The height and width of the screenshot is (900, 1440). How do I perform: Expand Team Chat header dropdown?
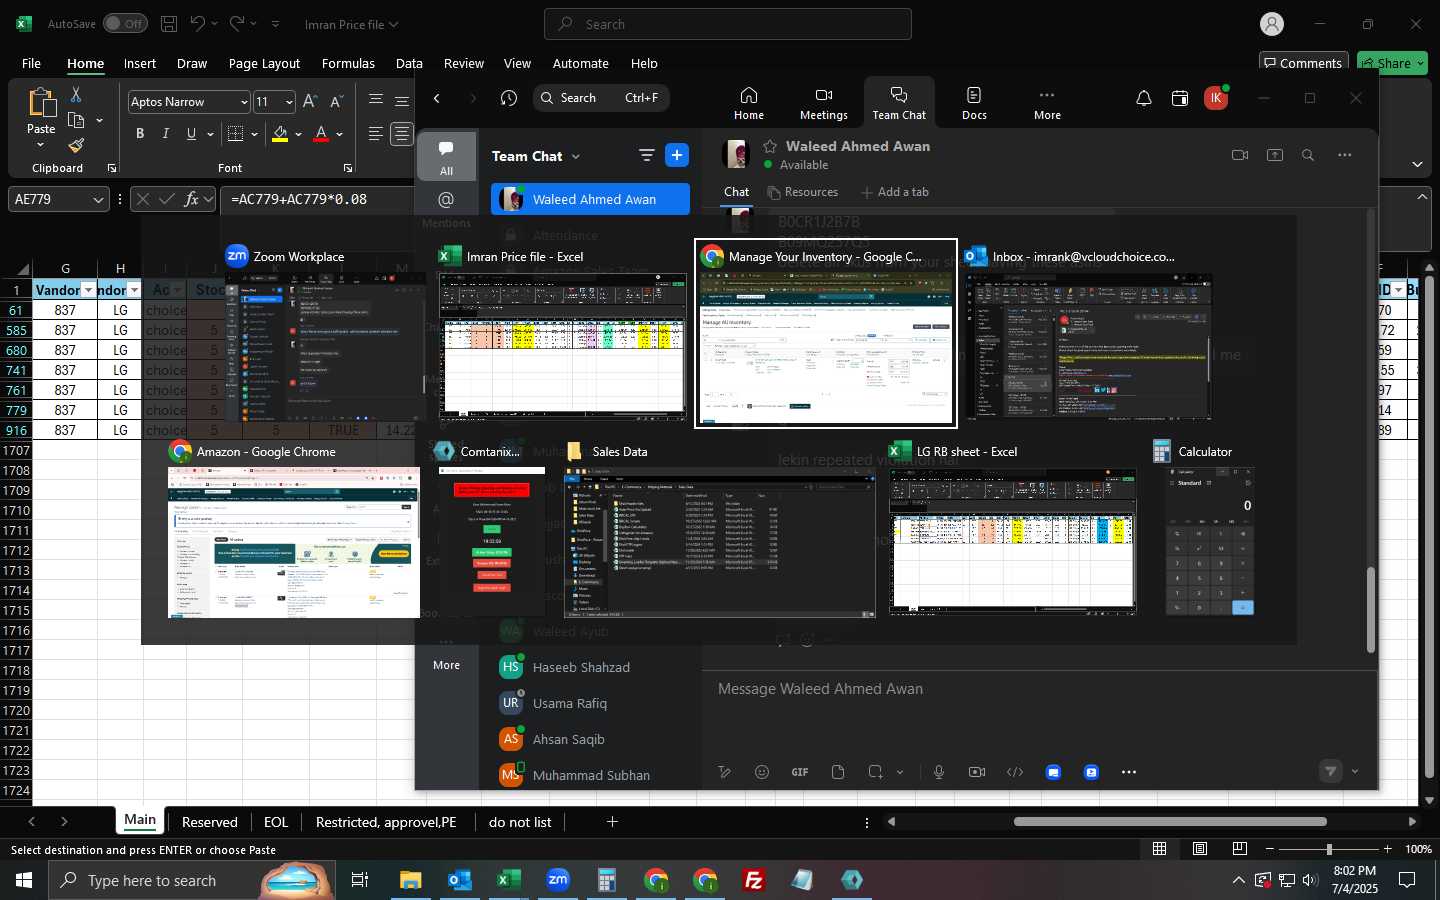[576, 157]
